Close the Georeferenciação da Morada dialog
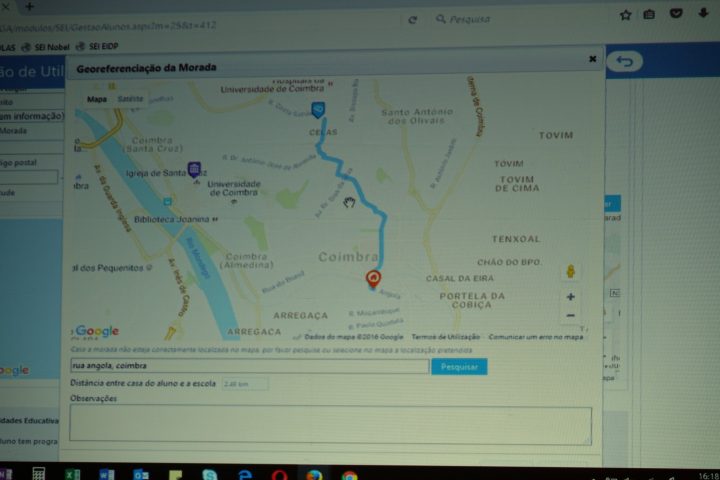 (592, 59)
